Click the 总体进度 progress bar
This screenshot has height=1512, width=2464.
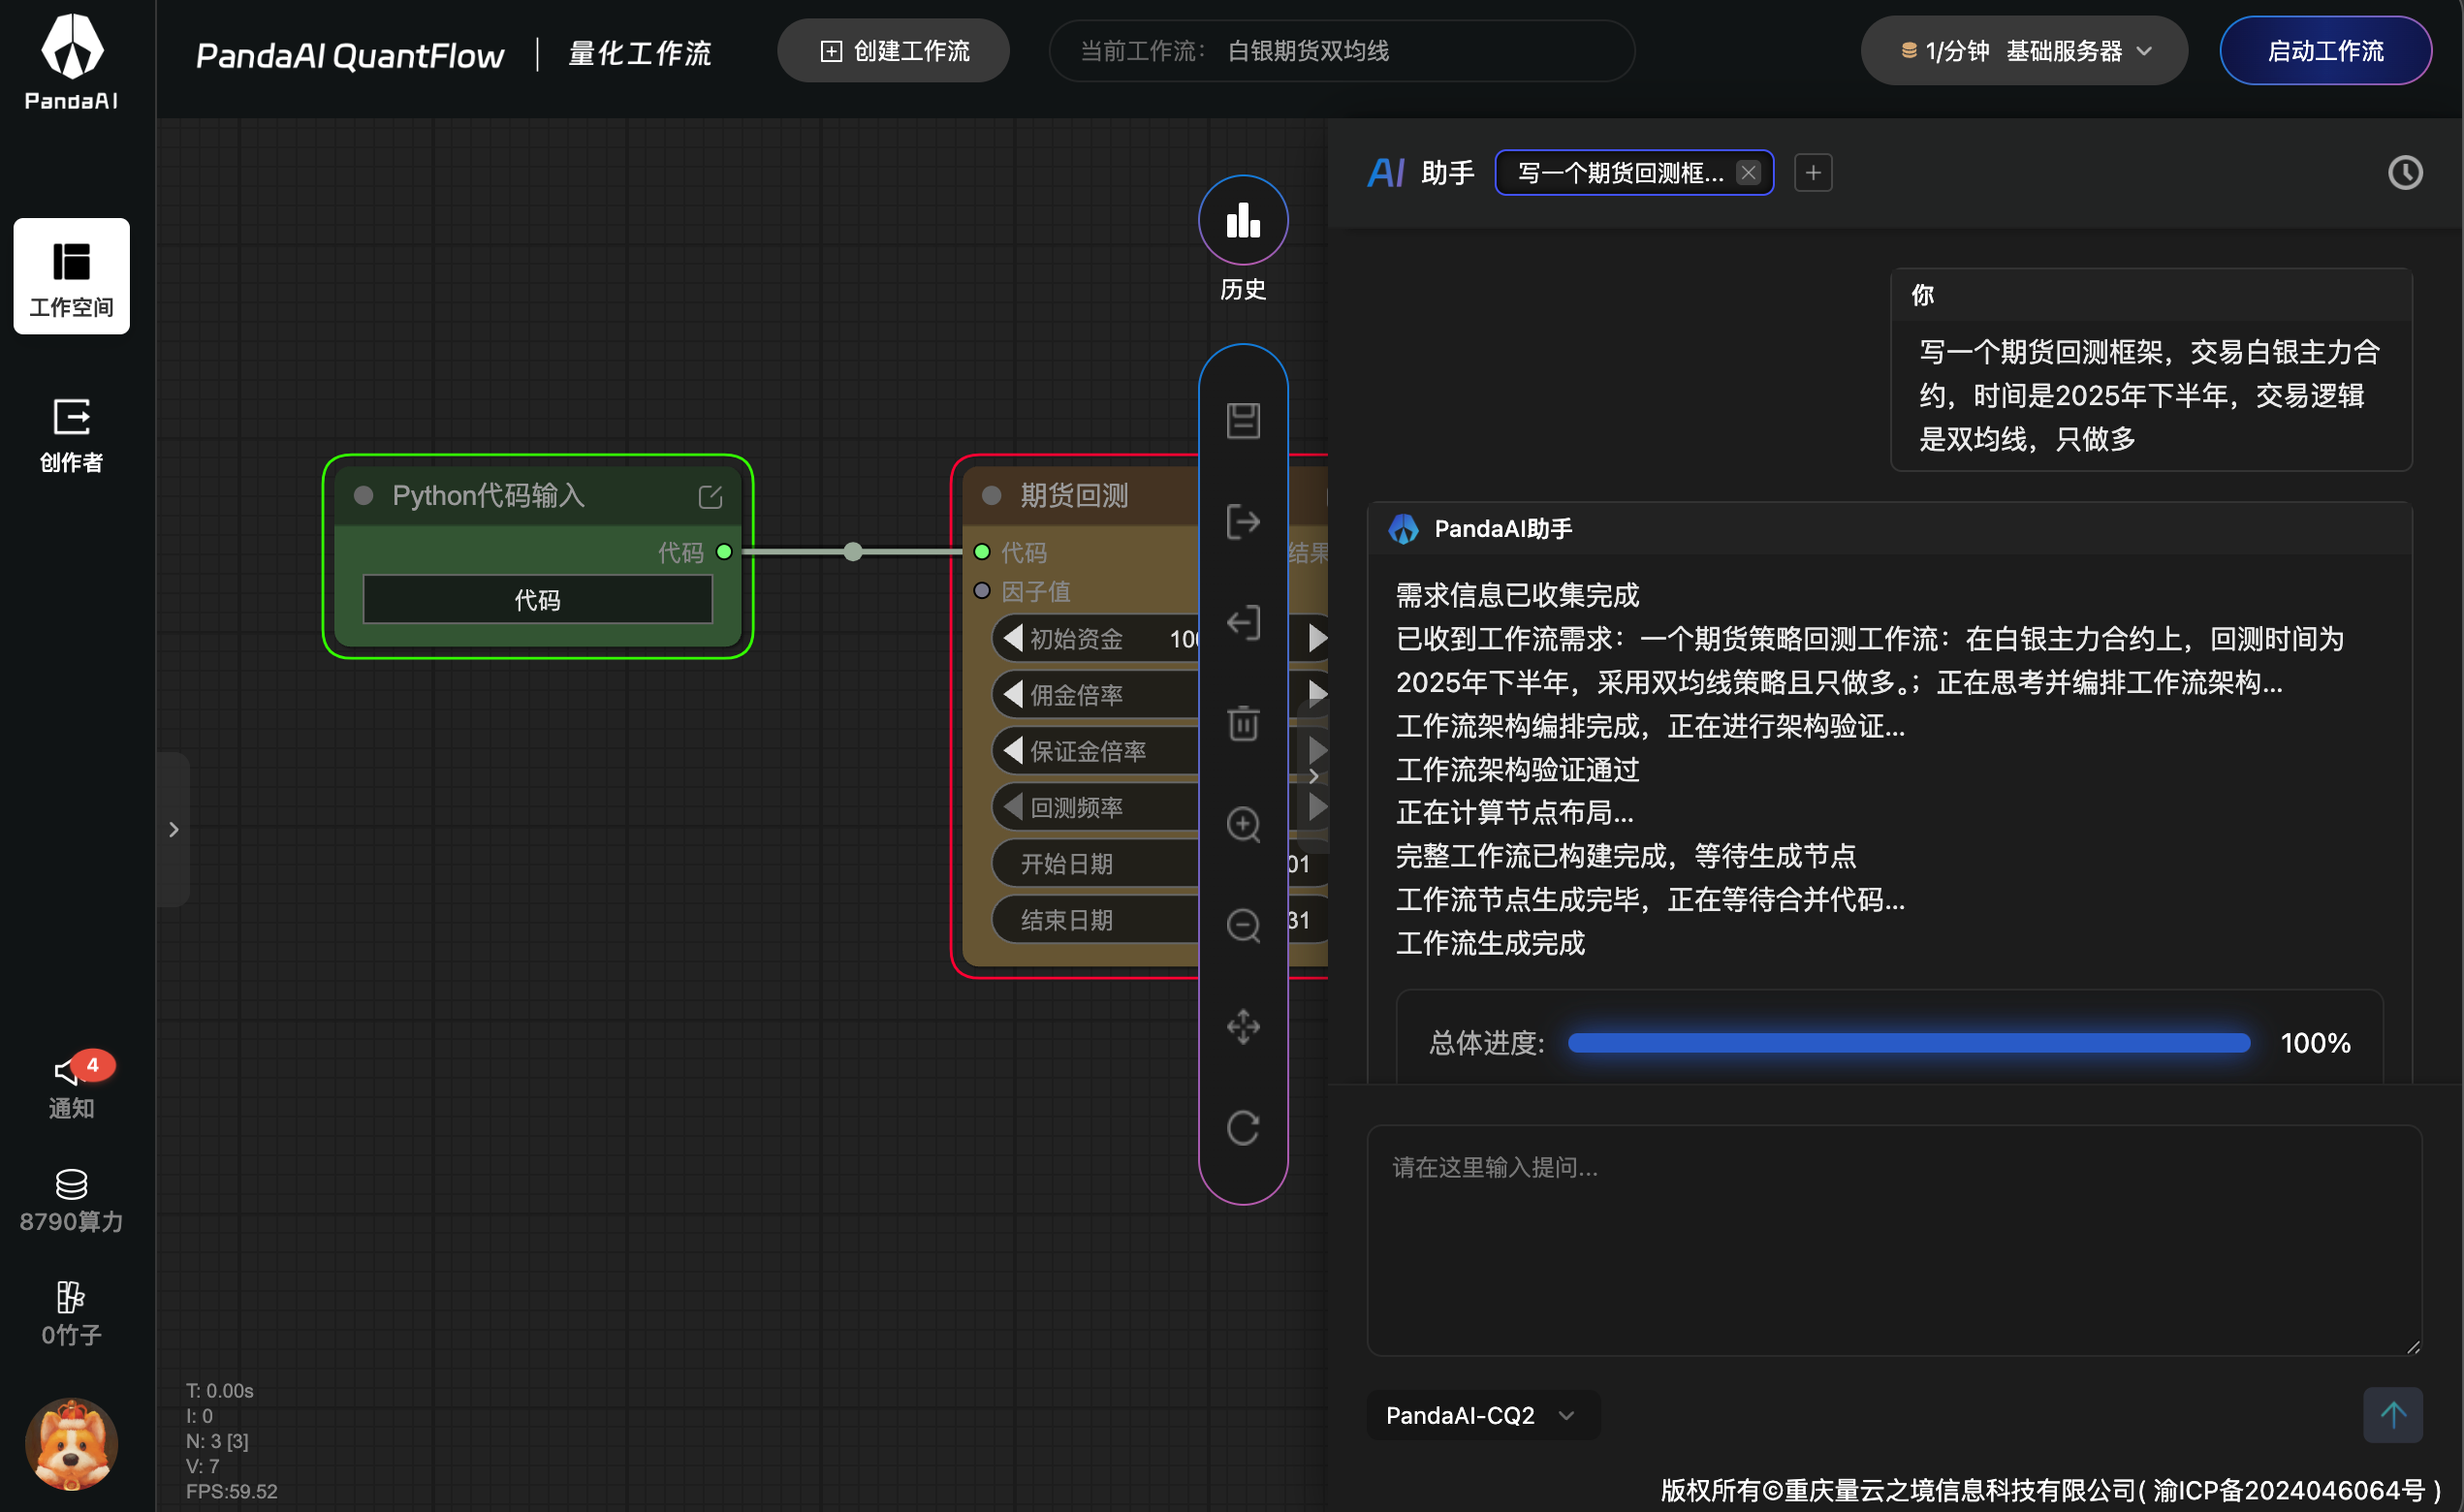(1909, 1043)
